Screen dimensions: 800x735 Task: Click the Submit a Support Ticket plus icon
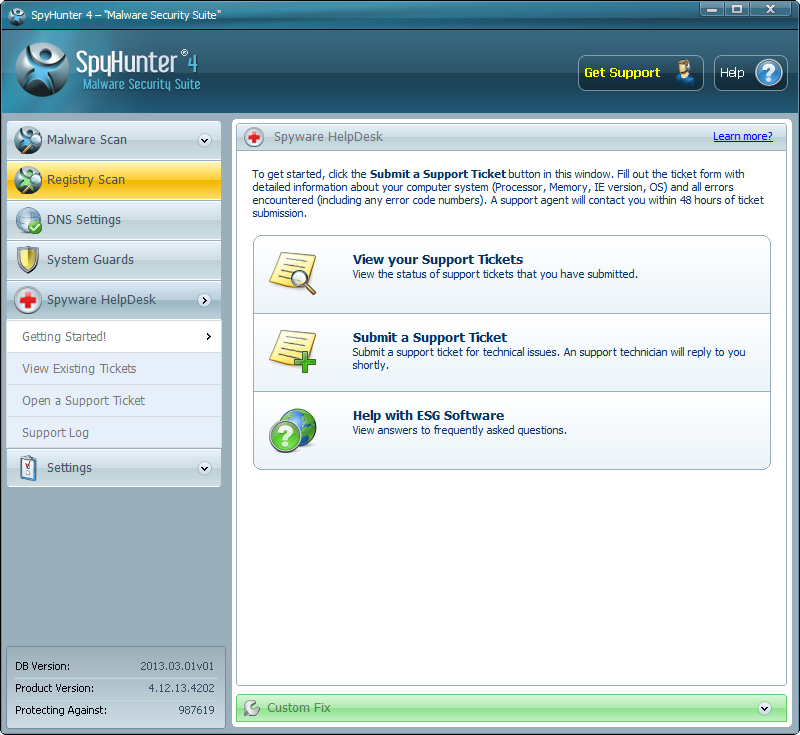(292, 351)
